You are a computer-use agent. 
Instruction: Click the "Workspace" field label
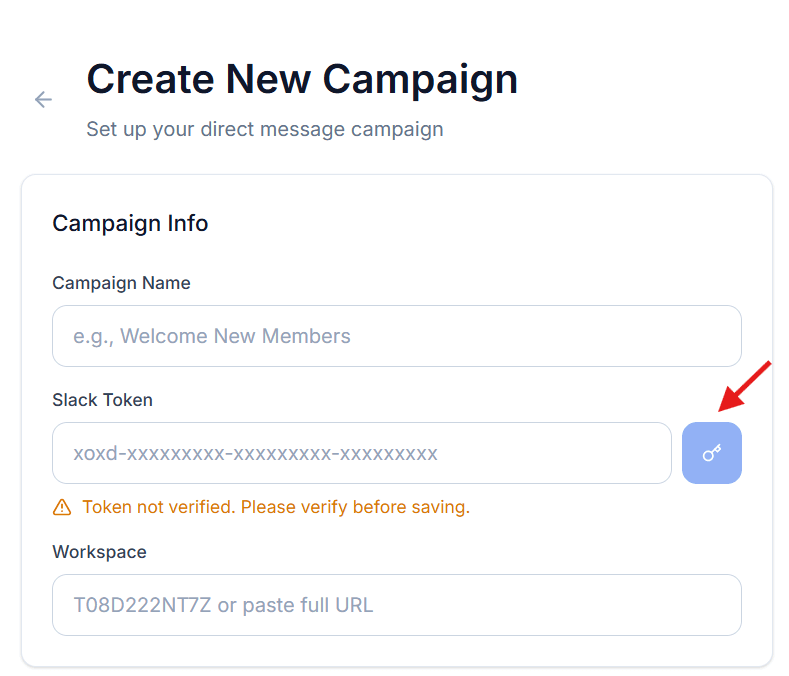[99, 552]
